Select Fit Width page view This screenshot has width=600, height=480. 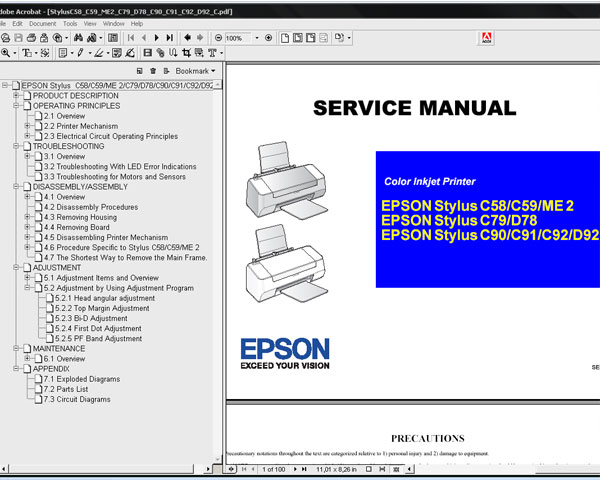point(311,38)
